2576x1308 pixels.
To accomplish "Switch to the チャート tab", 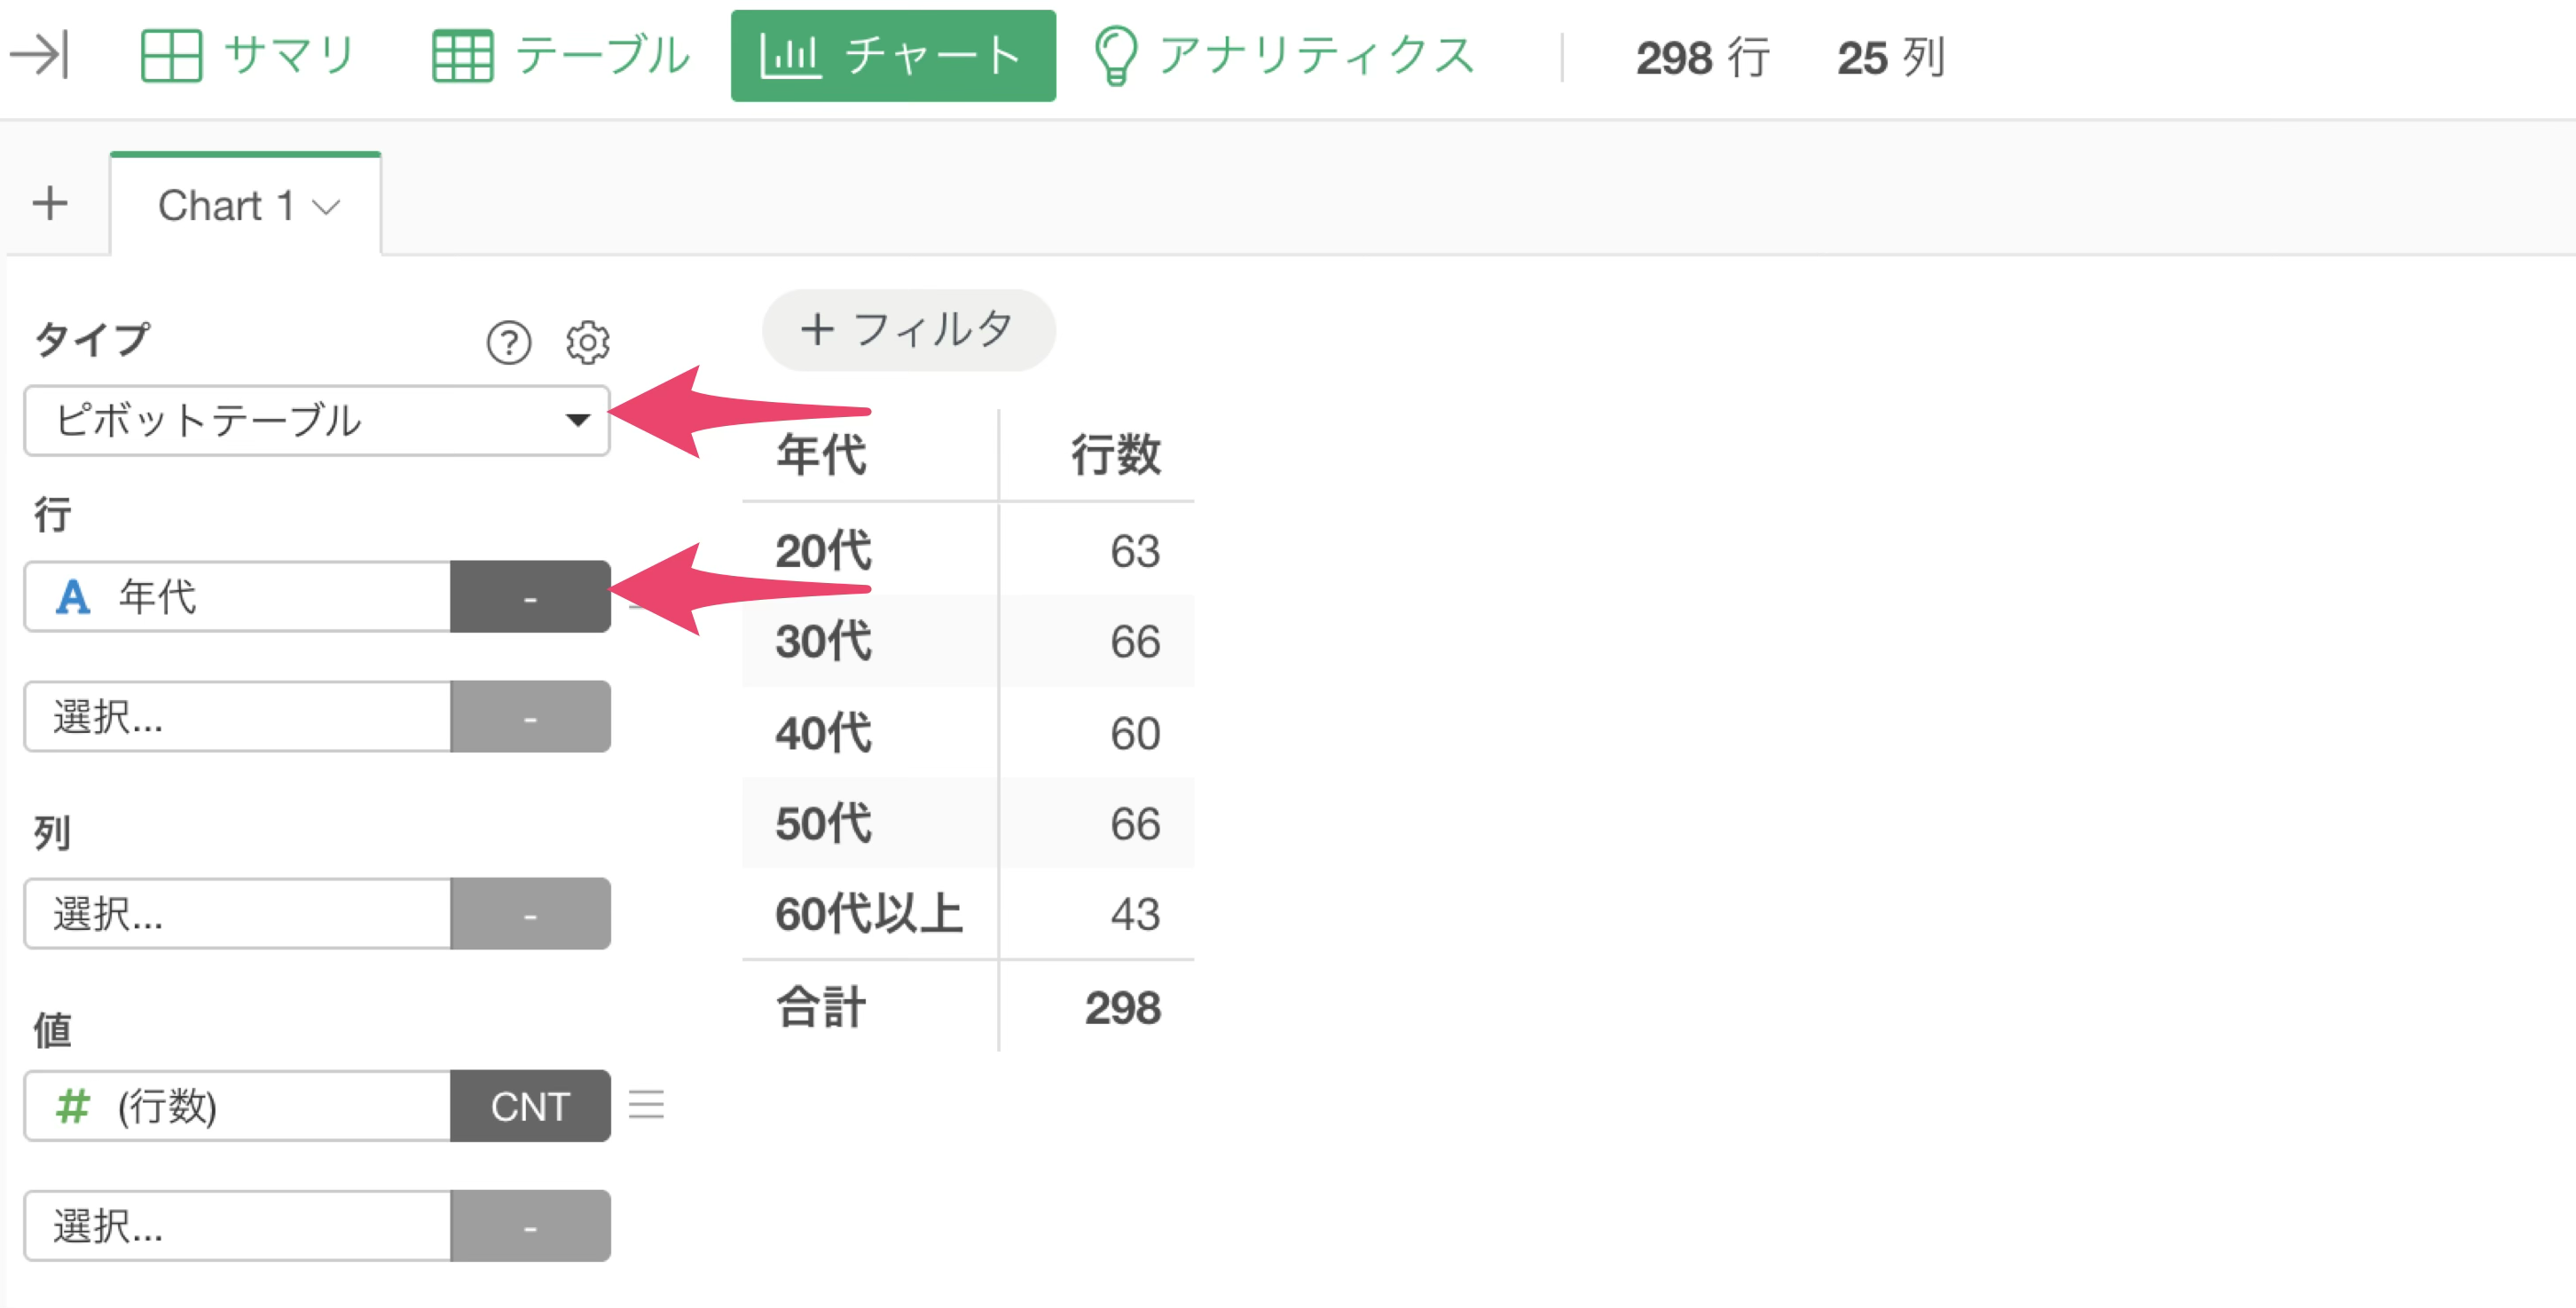I will pyautogui.click(x=893, y=56).
